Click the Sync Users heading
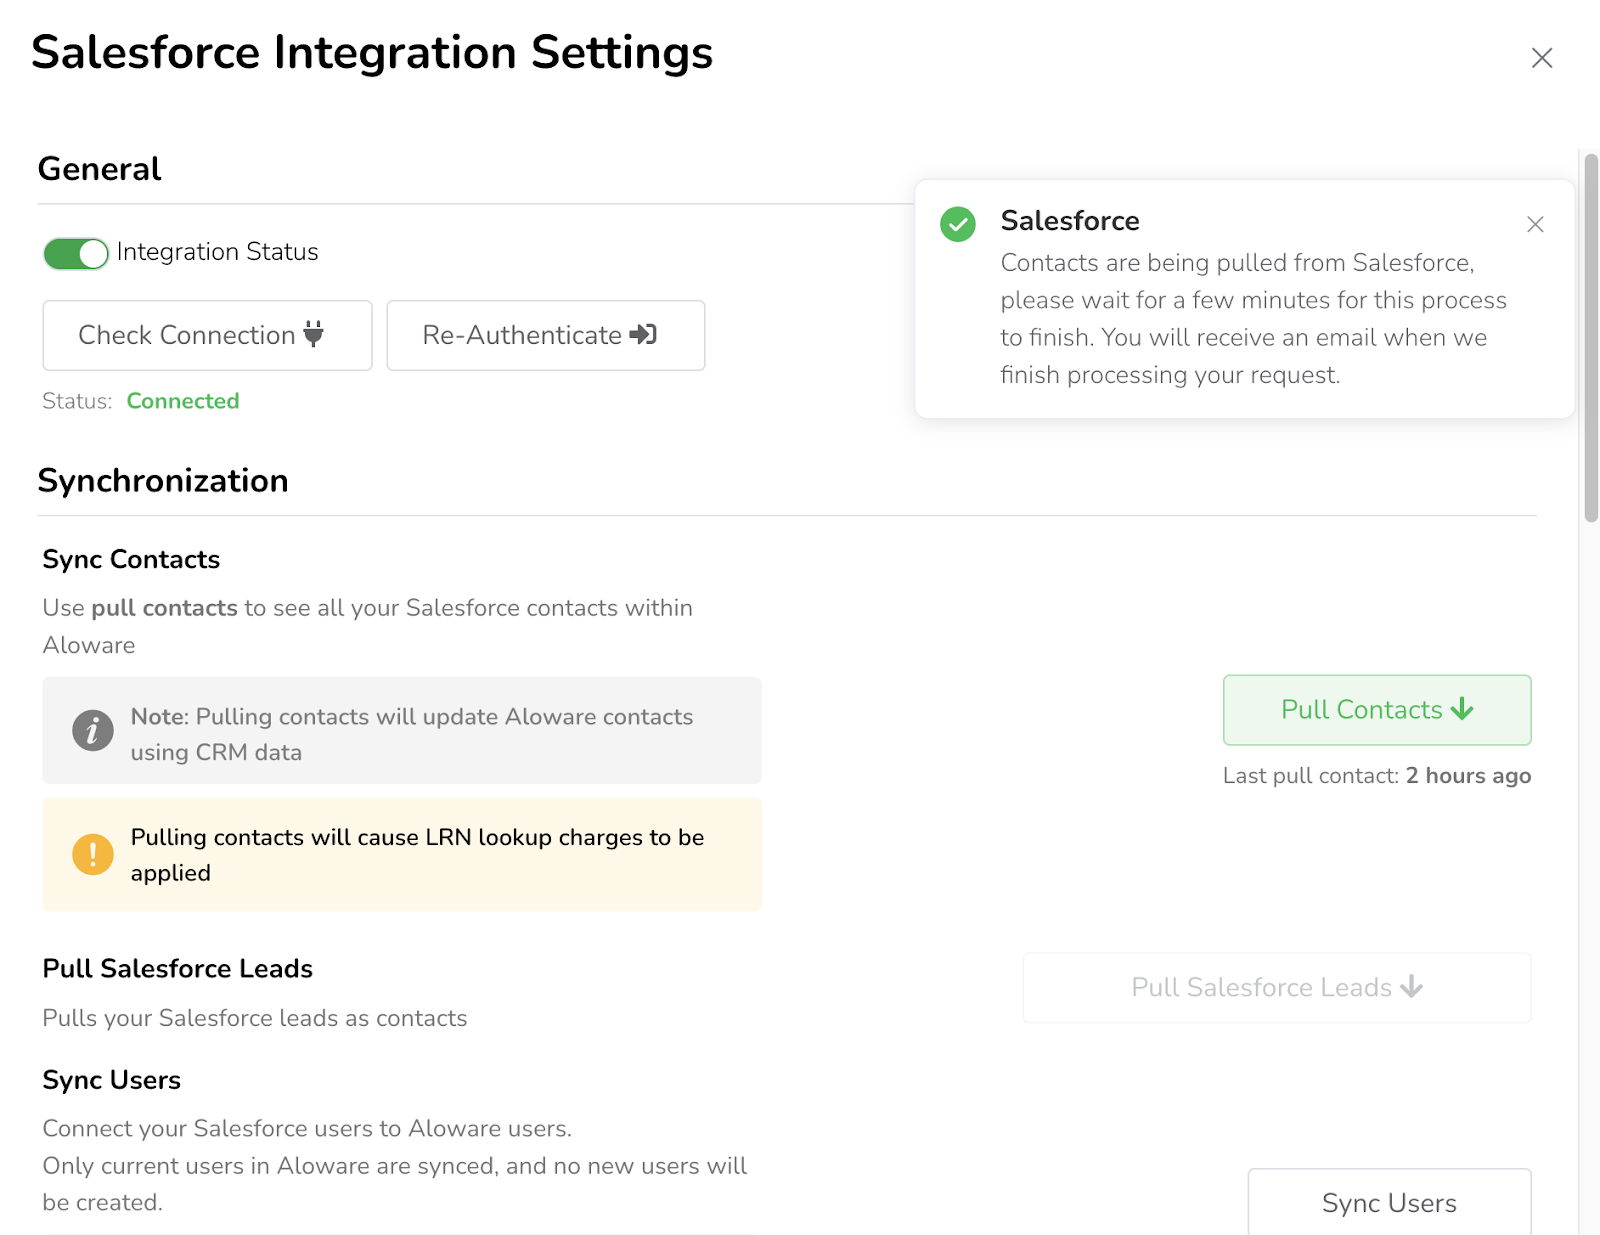This screenshot has width=1600, height=1235. [112, 1080]
